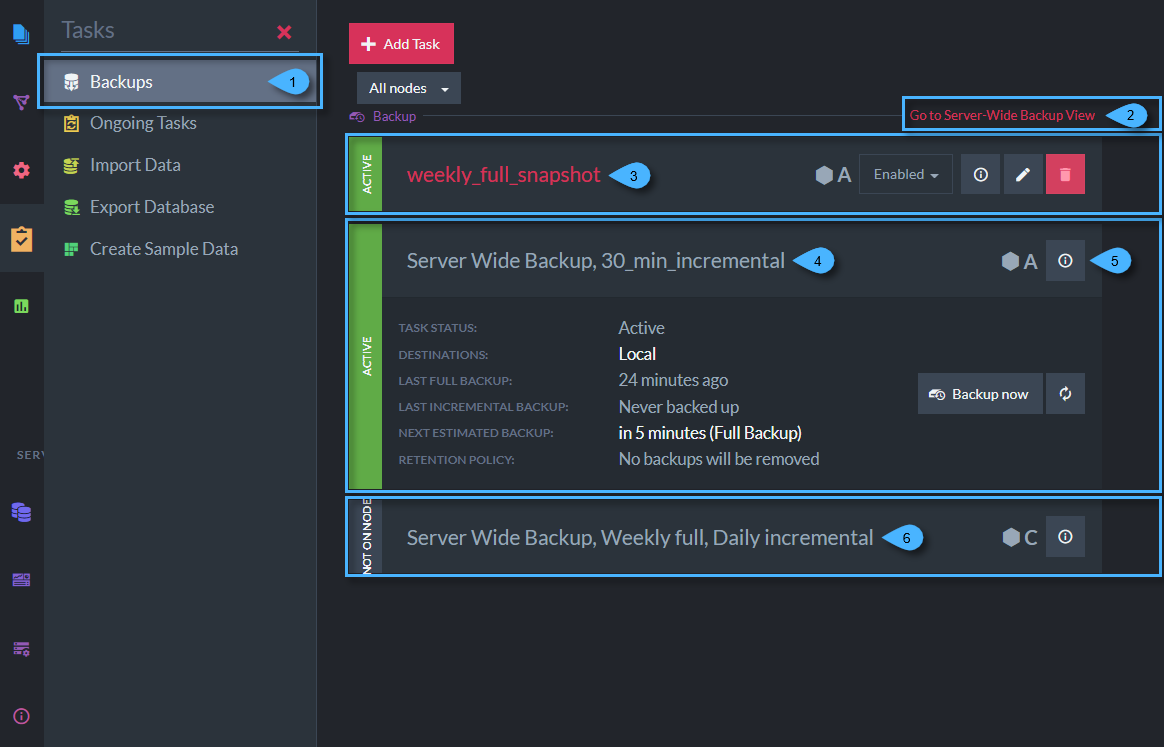Click 'in 5 minutes (Full Backup)' value
Viewport: 1164px width, 747px height.
[x=710, y=433]
